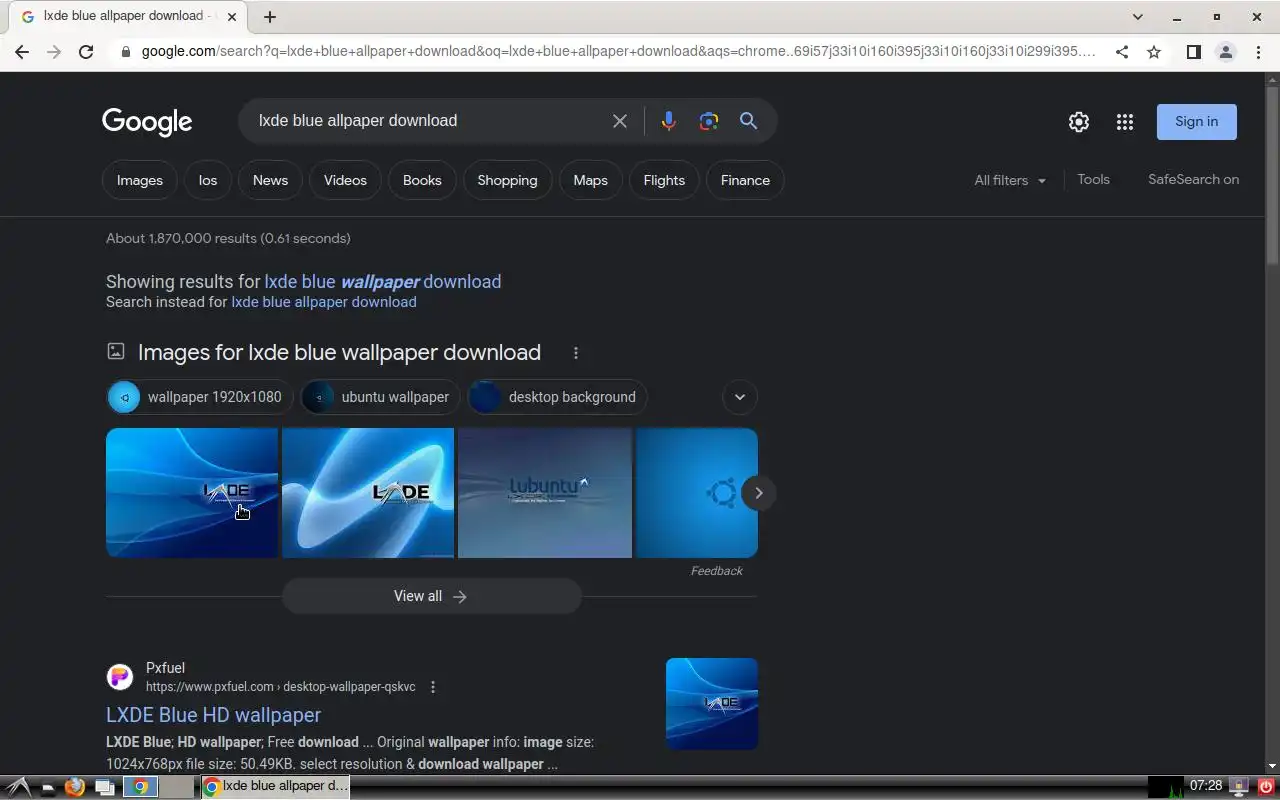The width and height of the screenshot is (1280, 800).
Task: Open the Google apps grid
Action: (1125, 122)
